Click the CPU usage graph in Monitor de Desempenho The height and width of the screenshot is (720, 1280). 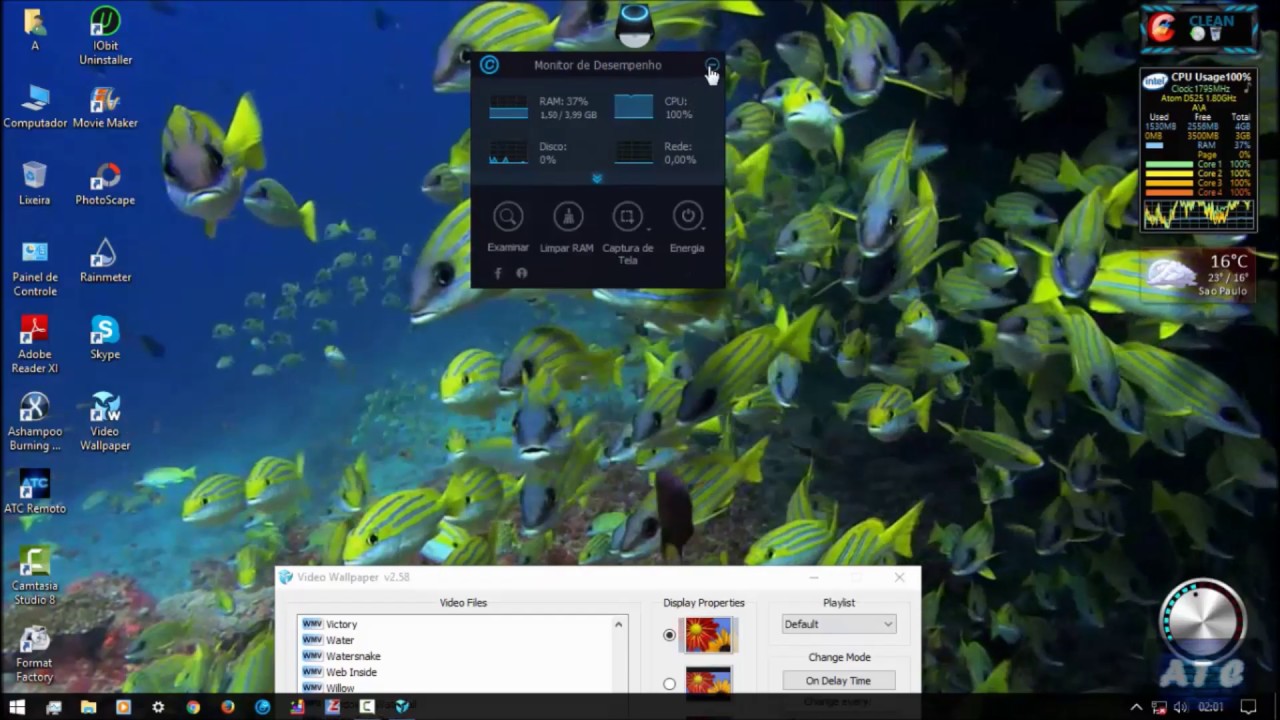coord(633,107)
